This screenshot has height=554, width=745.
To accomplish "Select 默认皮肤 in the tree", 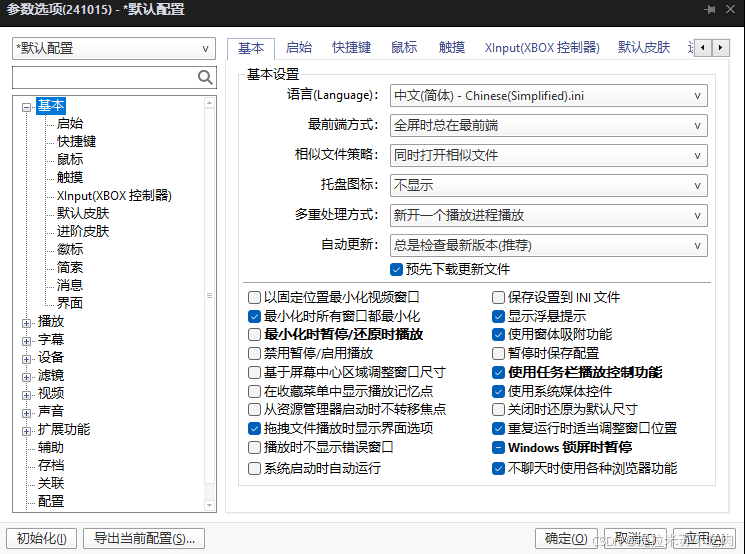I will click(x=83, y=213).
